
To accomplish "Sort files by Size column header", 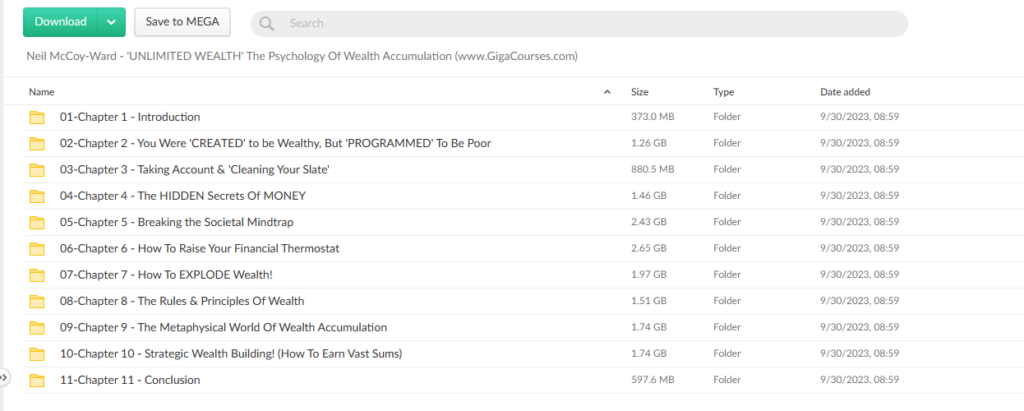I will click(640, 92).
